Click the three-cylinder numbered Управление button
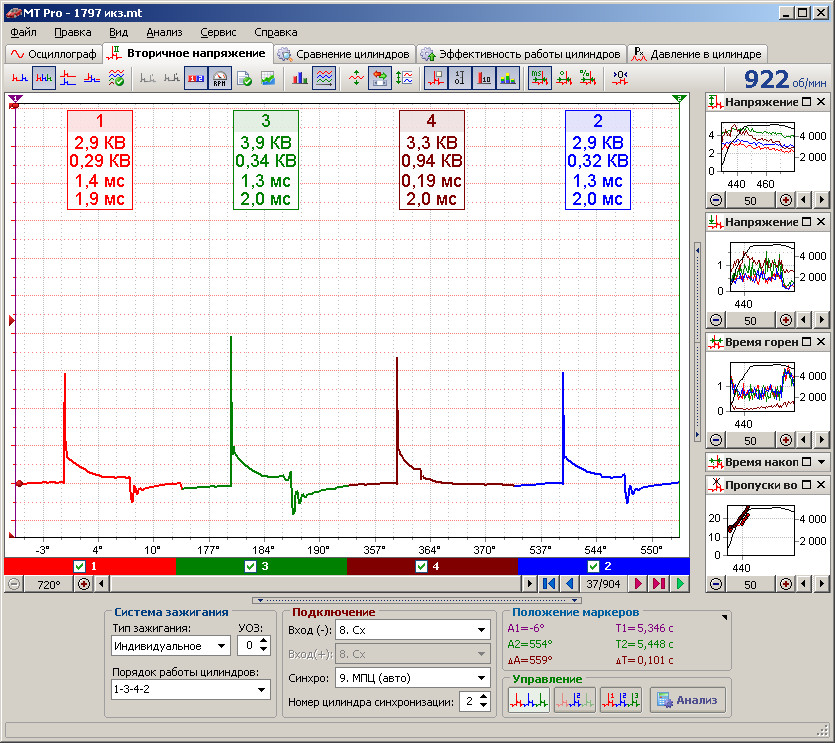This screenshot has width=835, height=743. 620,700
